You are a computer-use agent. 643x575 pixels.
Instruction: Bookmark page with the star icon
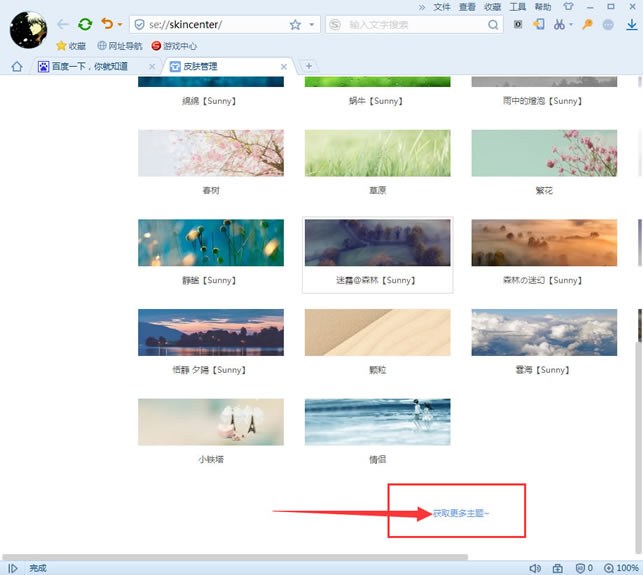coord(295,24)
